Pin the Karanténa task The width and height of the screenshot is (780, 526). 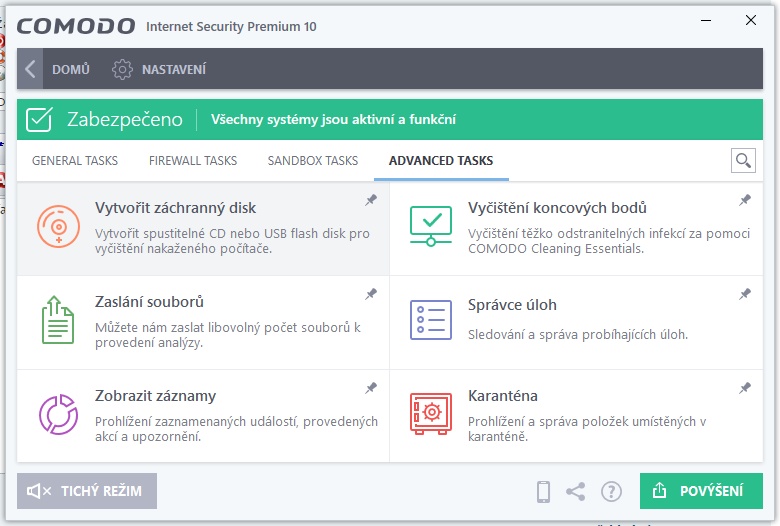click(x=744, y=388)
